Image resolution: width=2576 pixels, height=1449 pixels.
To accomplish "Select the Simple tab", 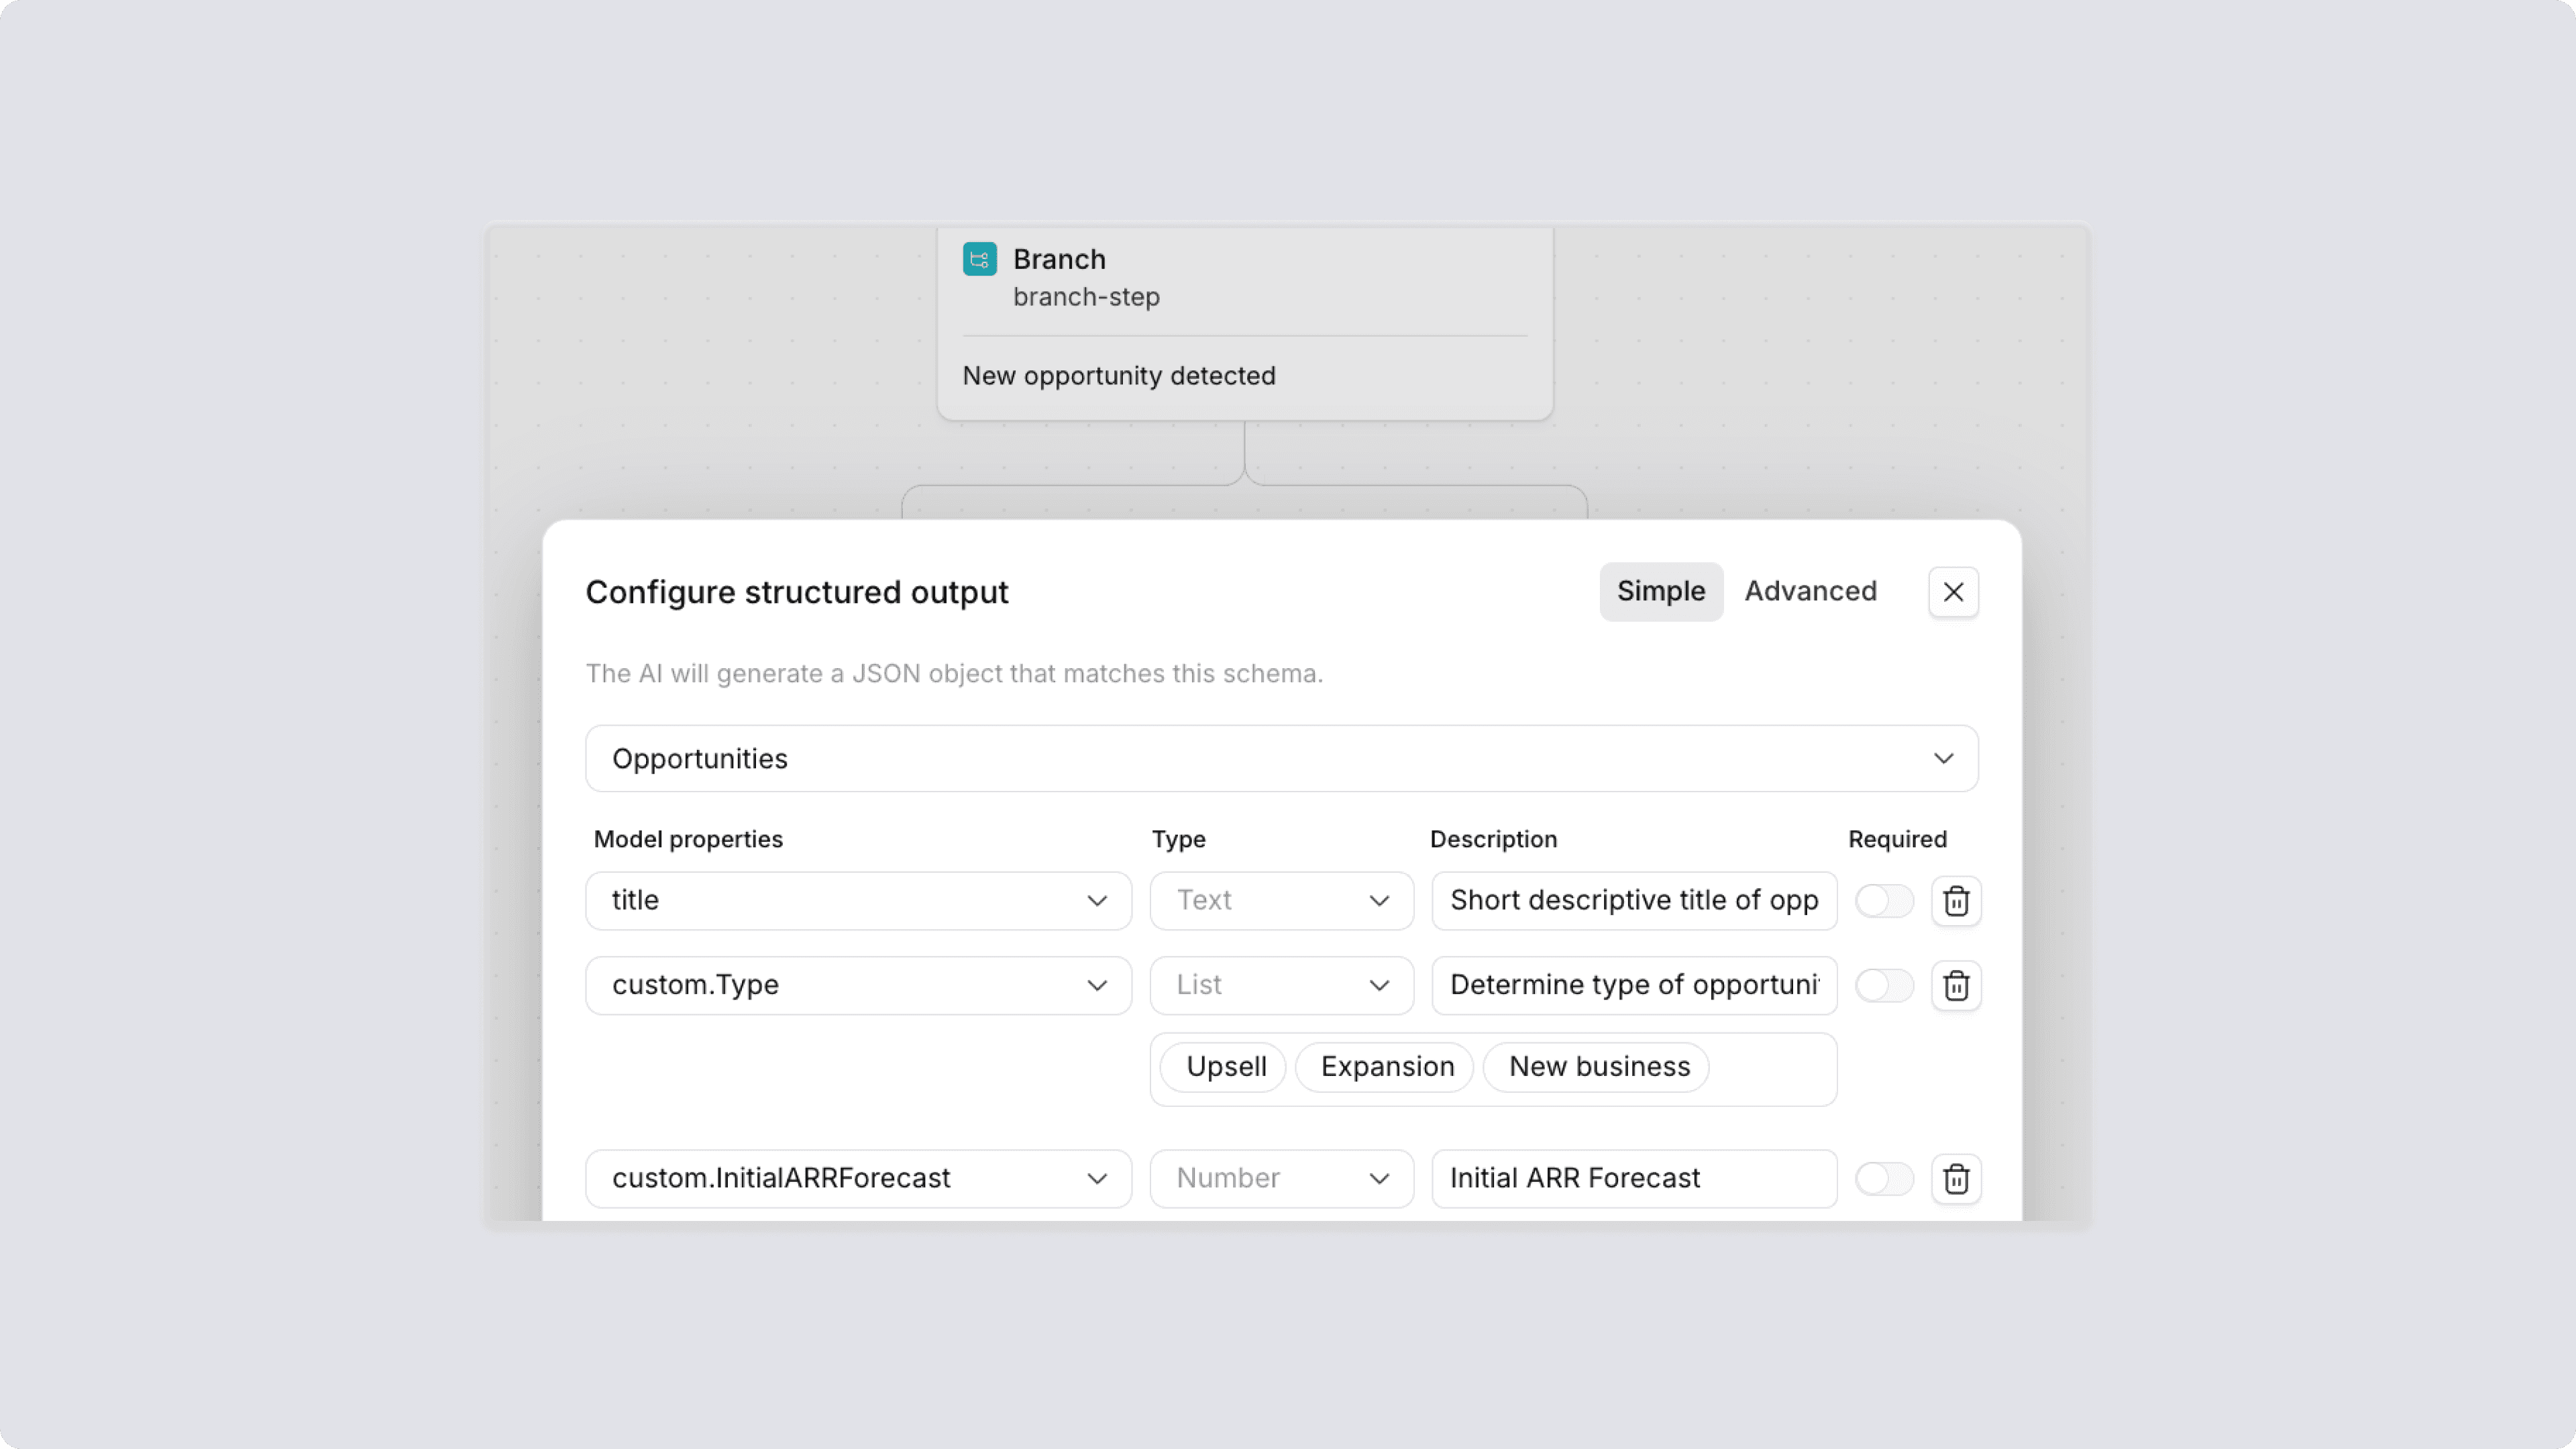I will coord(1660,592).
